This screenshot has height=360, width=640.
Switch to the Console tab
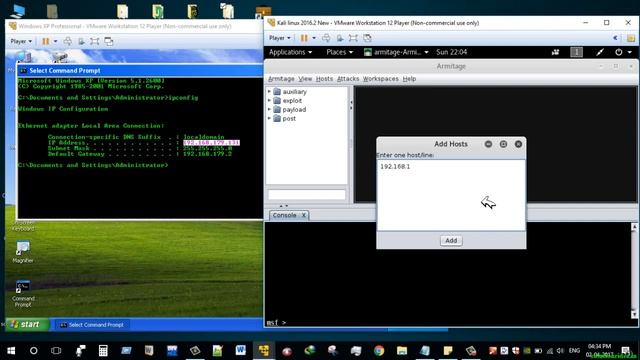tap(284, 215)
